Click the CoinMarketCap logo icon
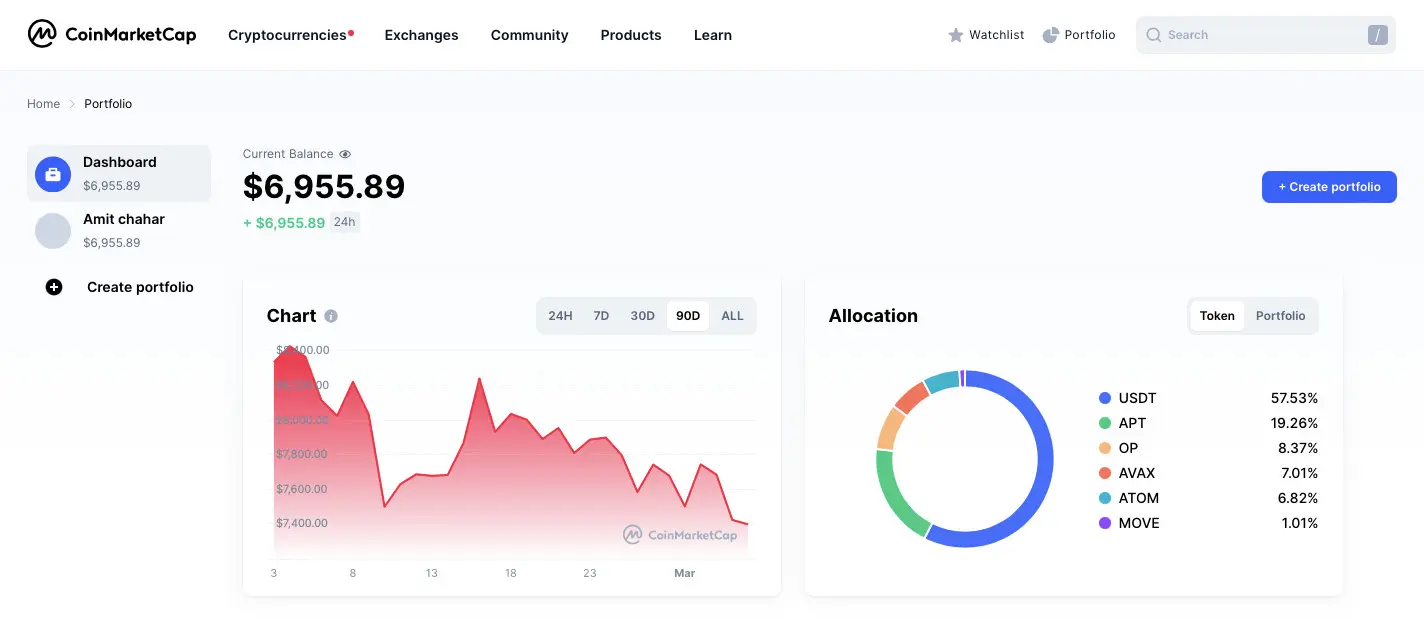The height and width of the screenshot is (619, 1424). (42, 33)
